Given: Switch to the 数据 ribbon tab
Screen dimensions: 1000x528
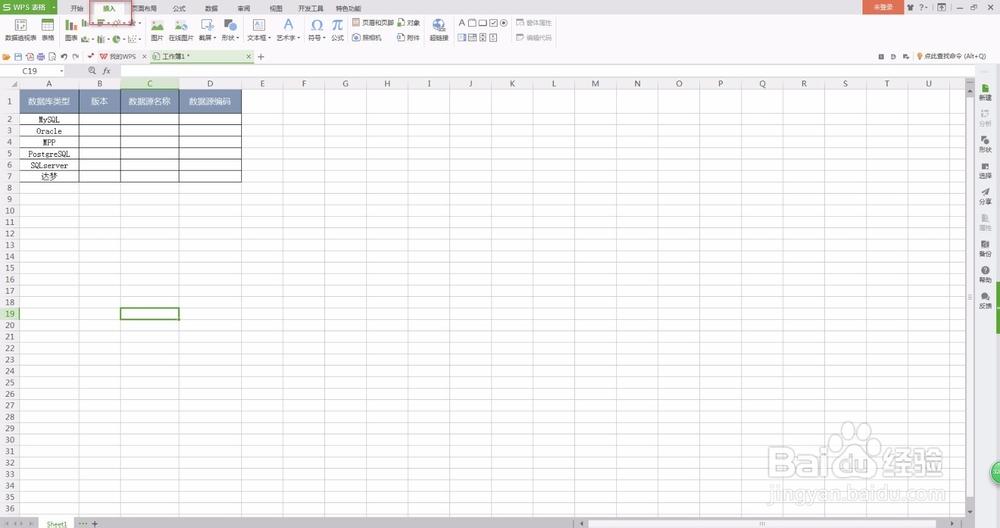Looking at the screenshot, I should tap(211, 8).
